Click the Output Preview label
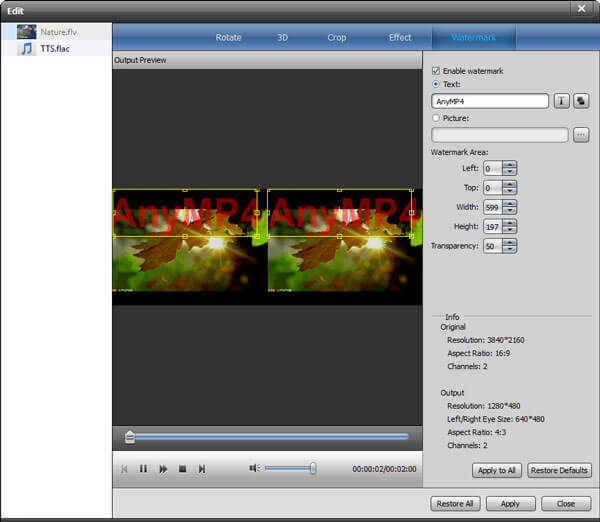The width and height of the screenshot is (600, 522). coord(140,60)
